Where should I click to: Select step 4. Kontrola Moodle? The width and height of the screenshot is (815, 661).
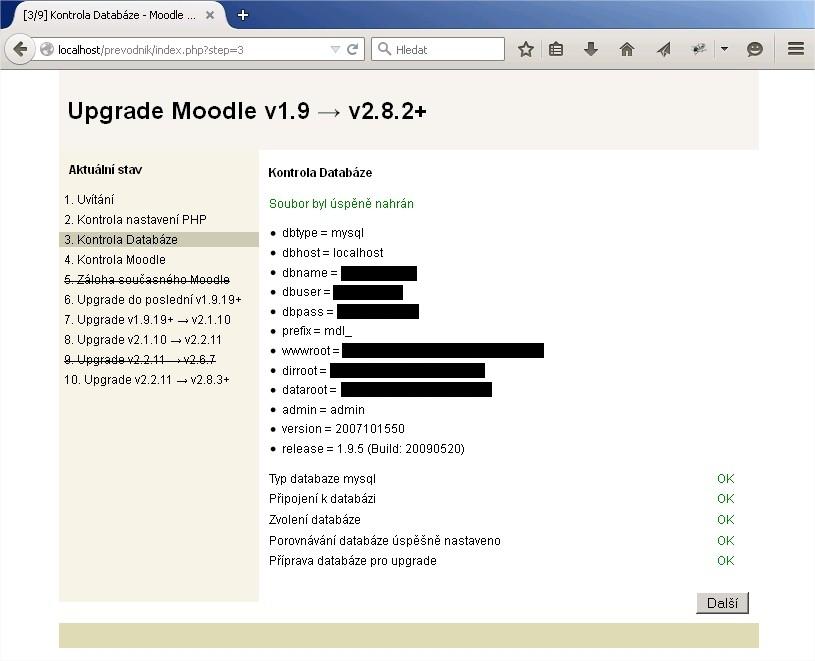pyautogui.click(x=115, y=260)
